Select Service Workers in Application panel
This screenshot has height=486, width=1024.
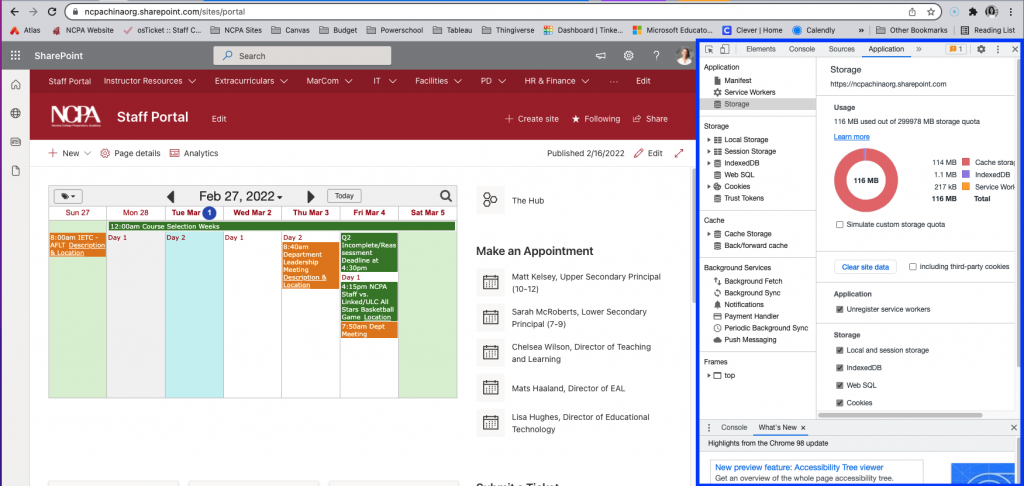[x=749, y=92]
